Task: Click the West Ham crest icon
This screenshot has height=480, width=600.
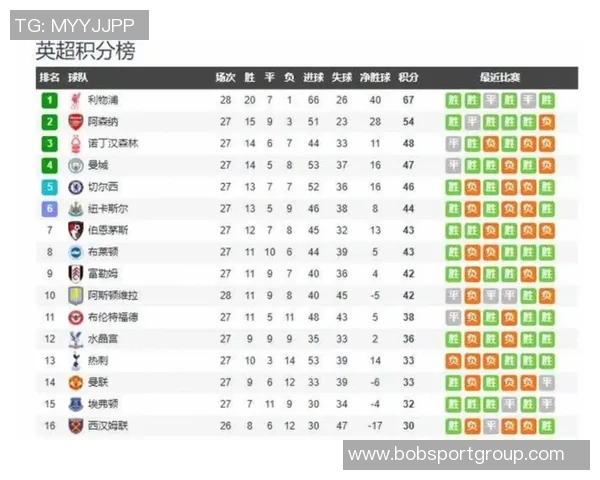Action: (x=76, y=425)
